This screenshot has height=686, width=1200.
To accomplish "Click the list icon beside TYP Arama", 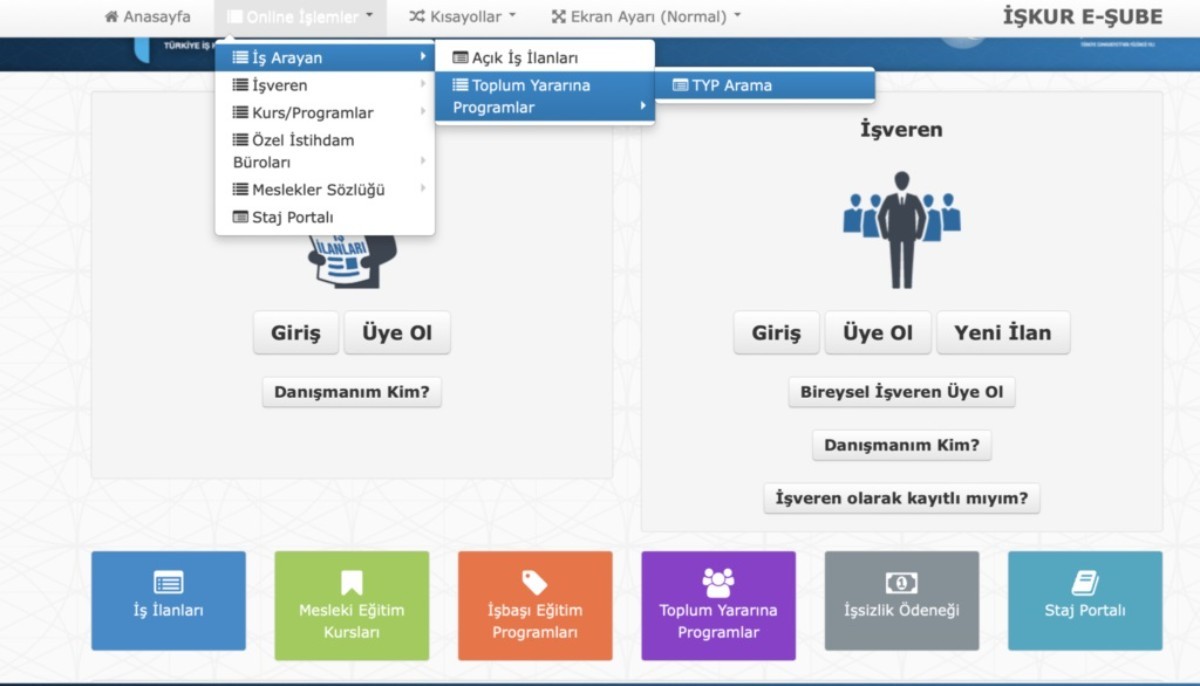I will [x=680, y=86].
